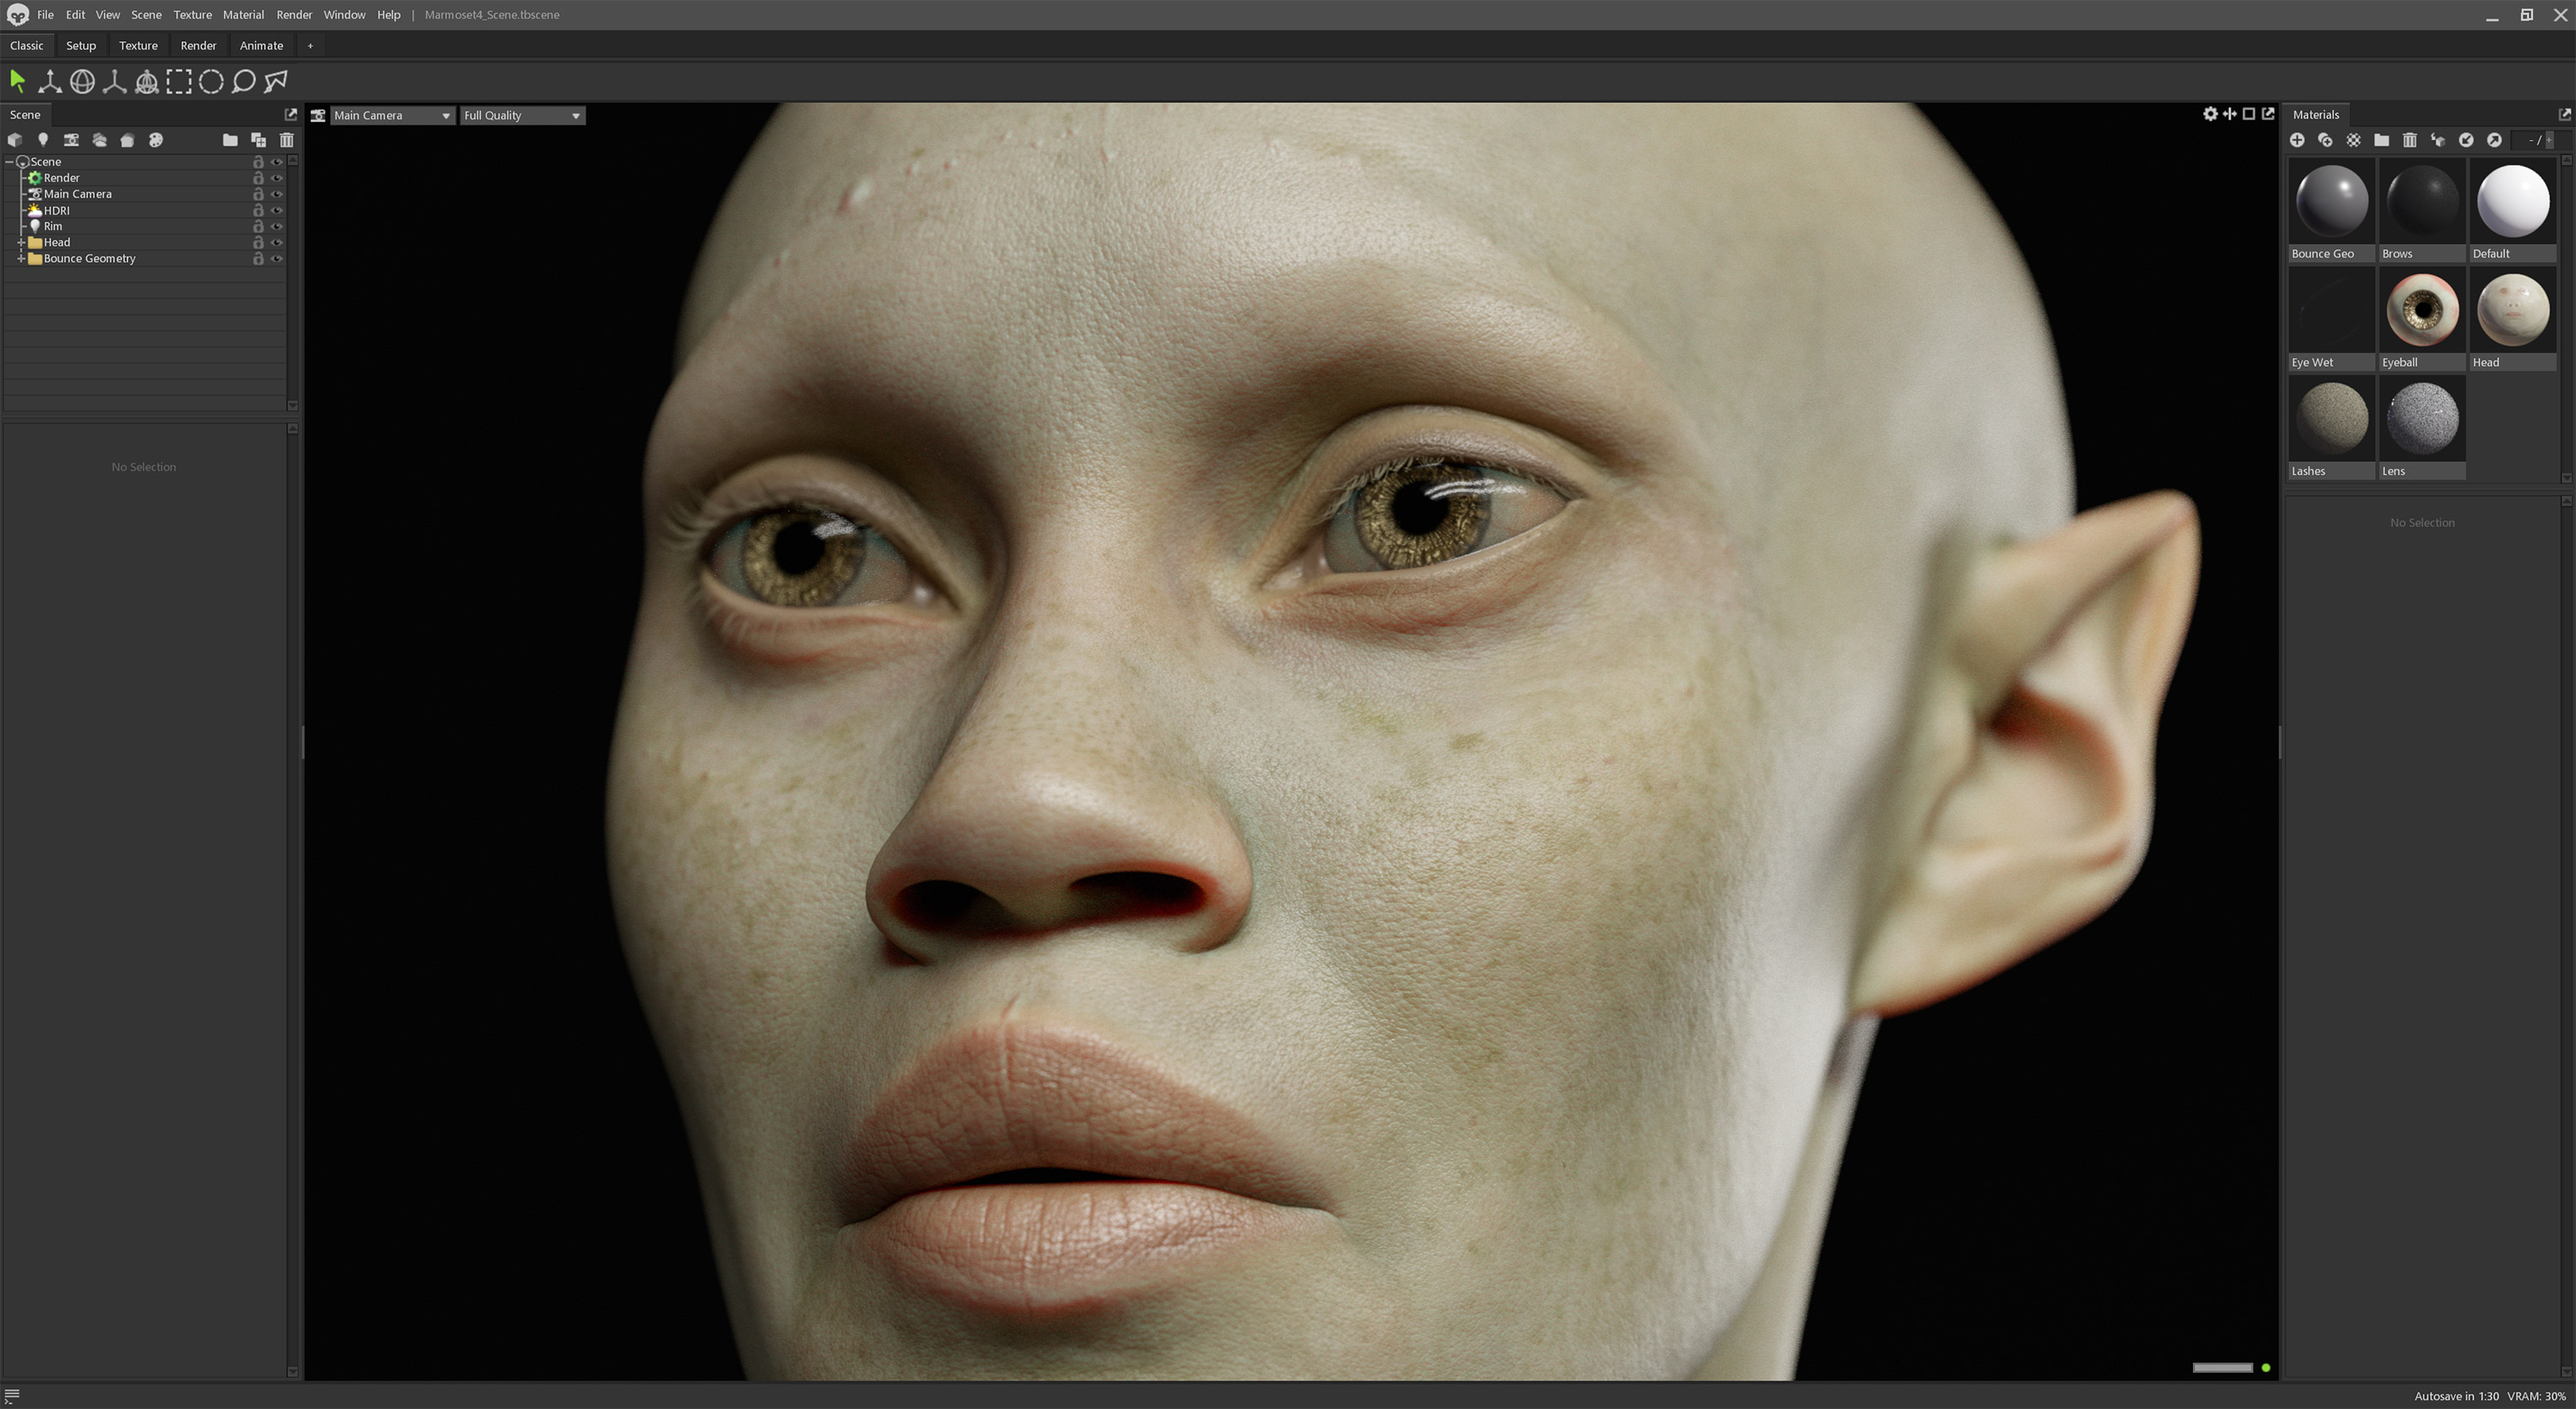This screenshot has height=1409, width=2576.
Task: Expand the Bounce Geometry group
Action: (x=20, y=258)
